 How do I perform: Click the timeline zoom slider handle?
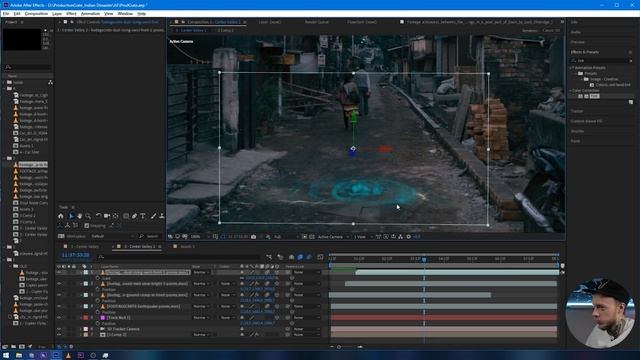tap(339, 347)
